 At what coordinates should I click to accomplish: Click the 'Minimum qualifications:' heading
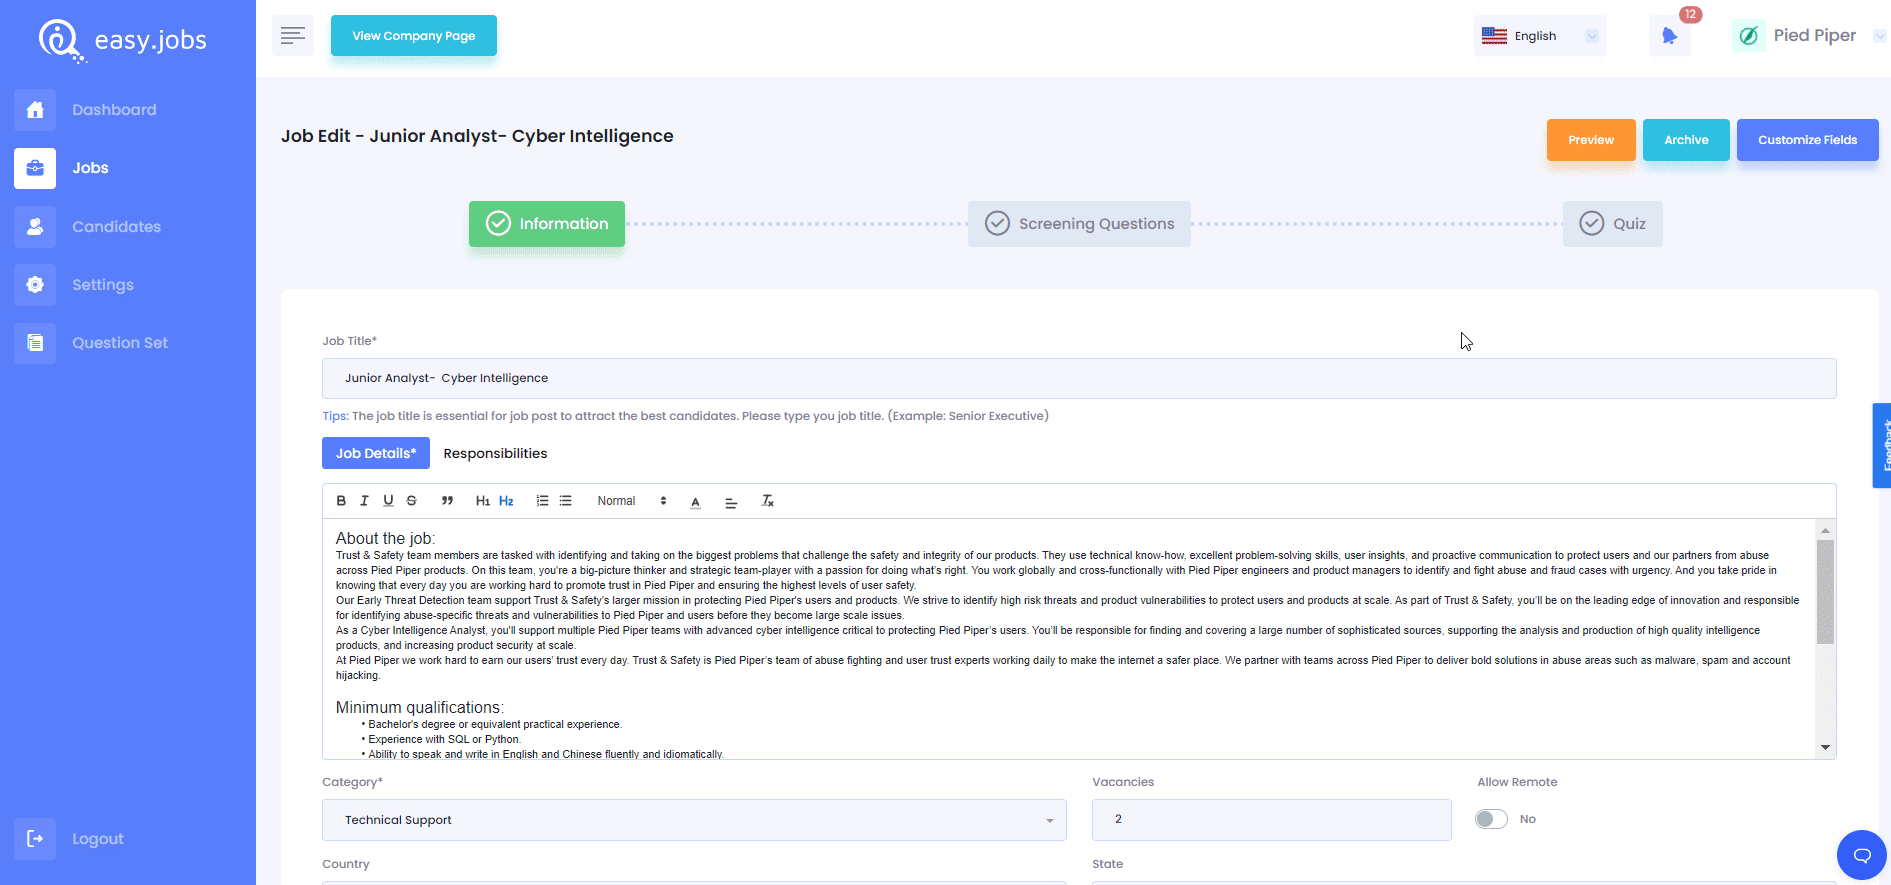[420, 707]
